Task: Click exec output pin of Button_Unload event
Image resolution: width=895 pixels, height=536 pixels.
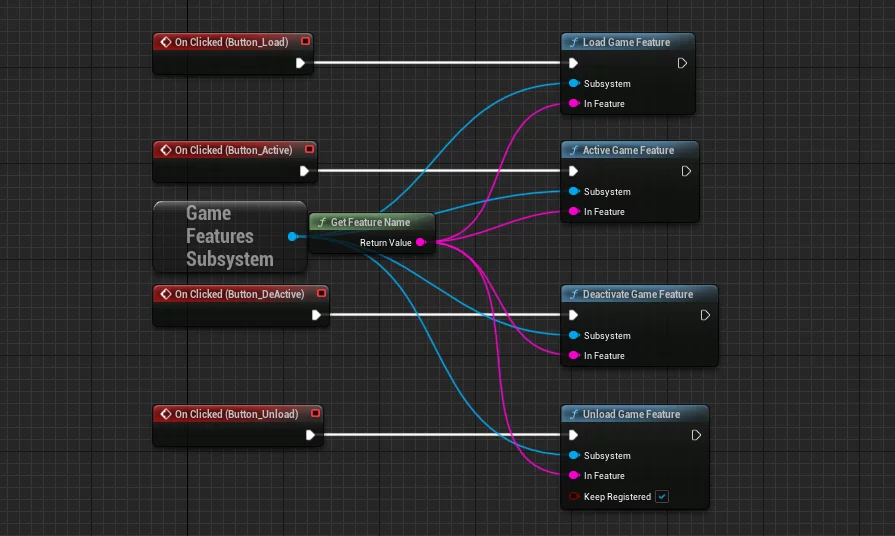Action: click(310, 435)
